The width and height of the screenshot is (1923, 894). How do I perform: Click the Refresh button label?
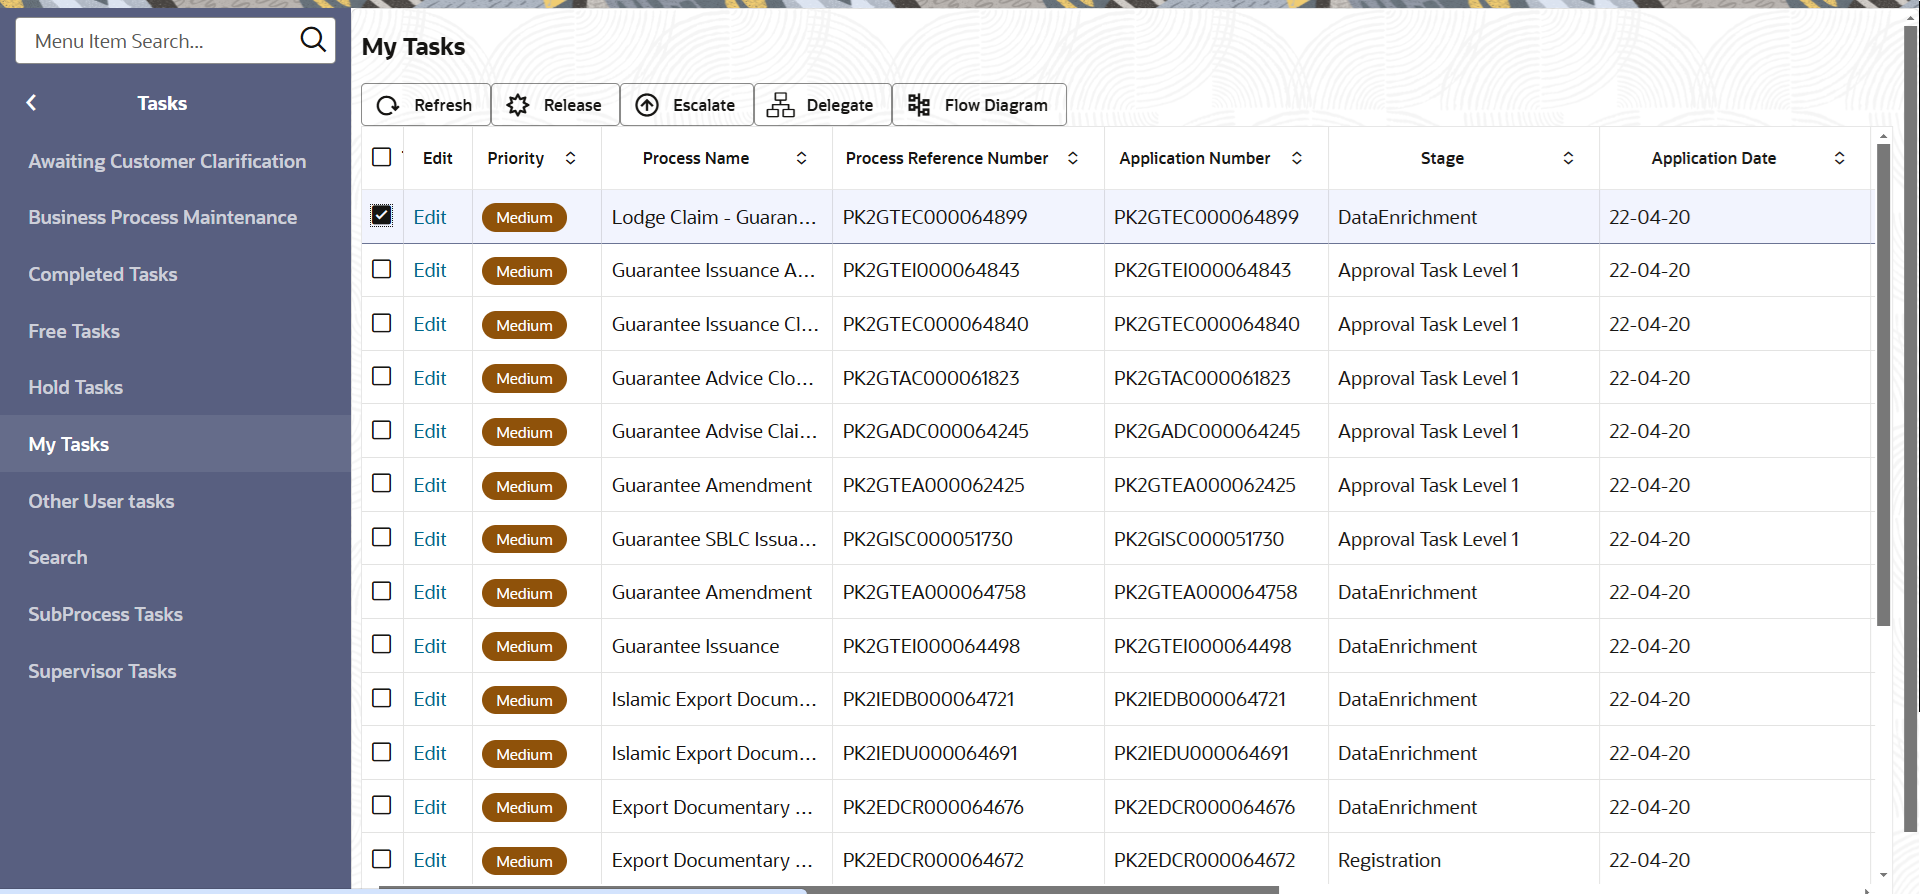click(x=443, y=105)
